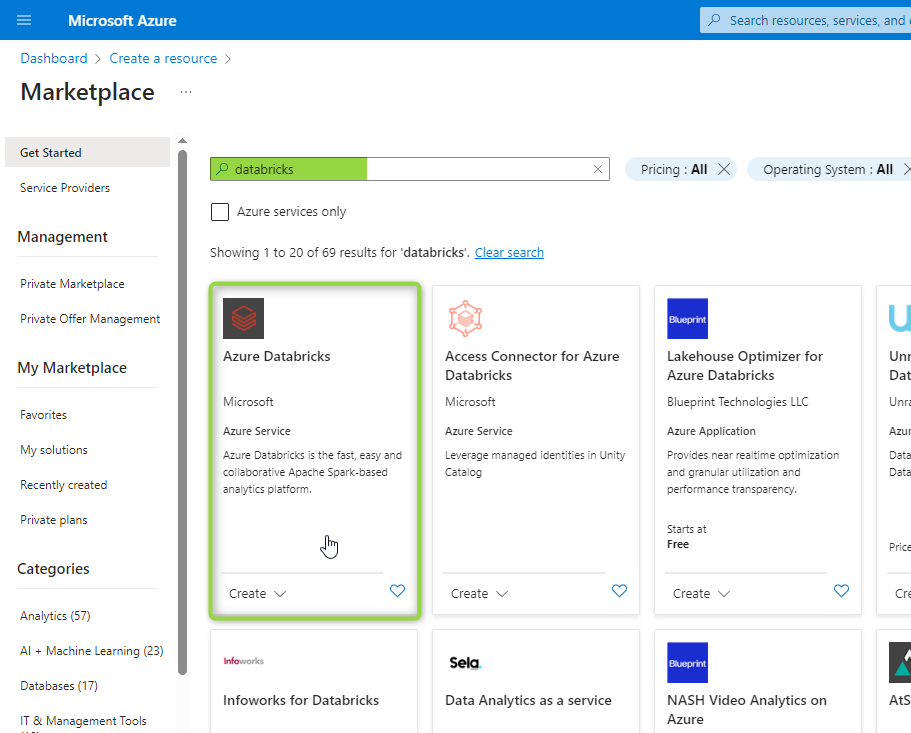Click in the databricks marketplace search field

pyautogui.click(x=410, y=169)
